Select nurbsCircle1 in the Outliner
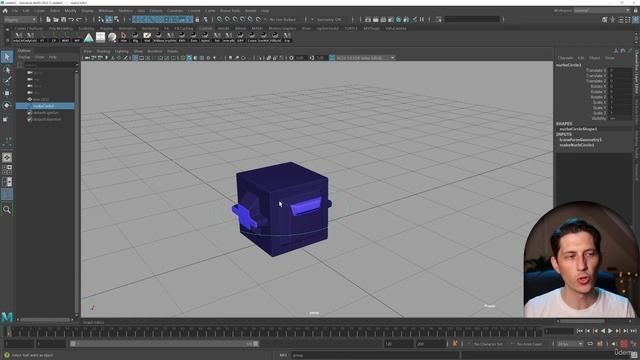 coord(45,106)
